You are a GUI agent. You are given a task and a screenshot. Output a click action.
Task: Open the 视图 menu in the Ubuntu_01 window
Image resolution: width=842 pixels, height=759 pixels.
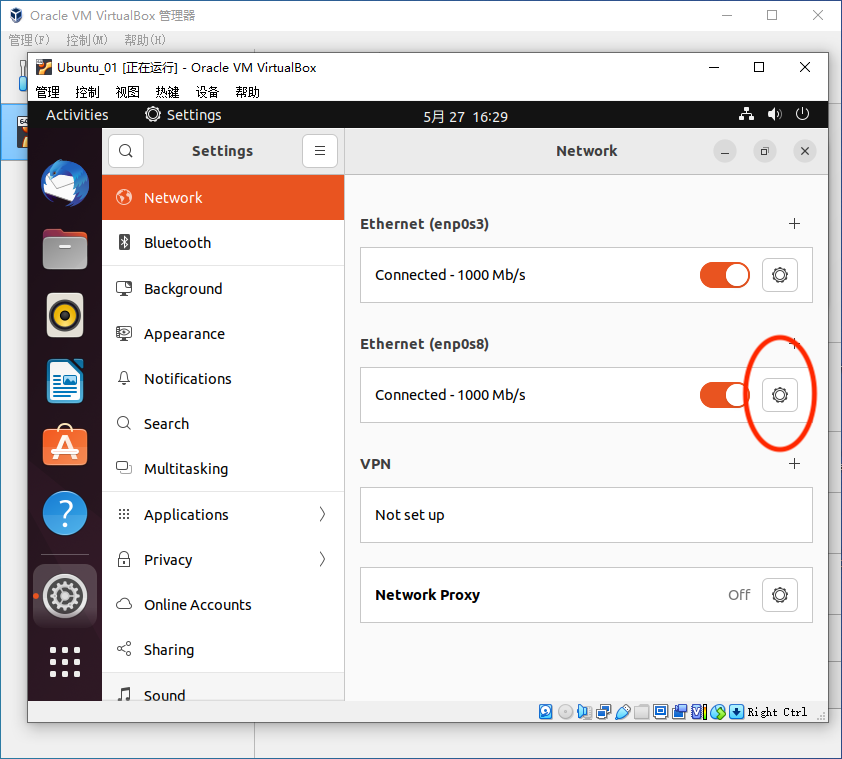pyautogui.click(x=127, y=92)
